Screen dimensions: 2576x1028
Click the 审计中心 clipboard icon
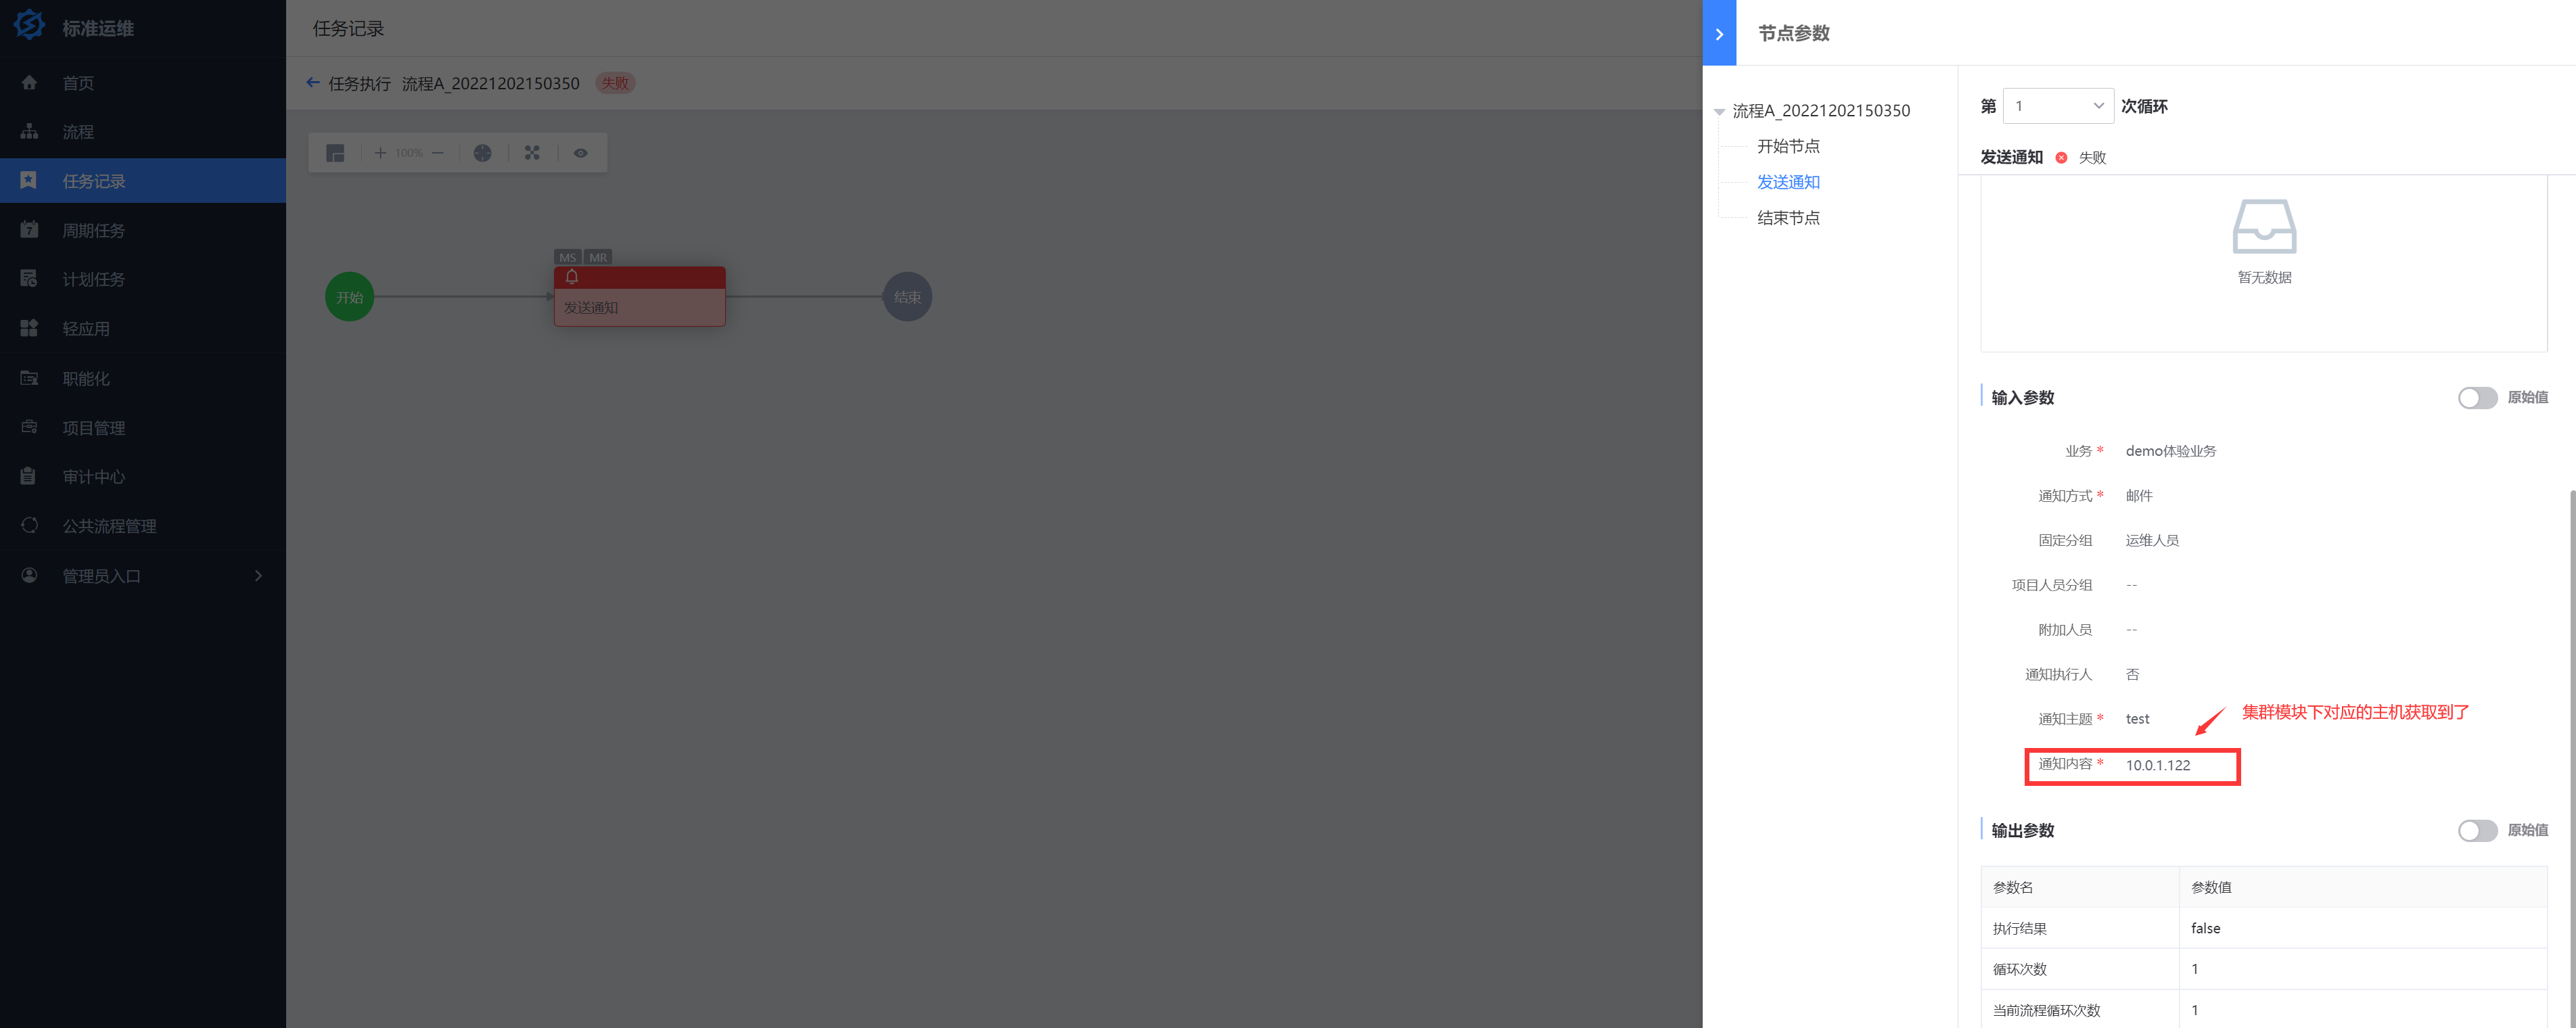pyautogui.click(x=29, y=476)
